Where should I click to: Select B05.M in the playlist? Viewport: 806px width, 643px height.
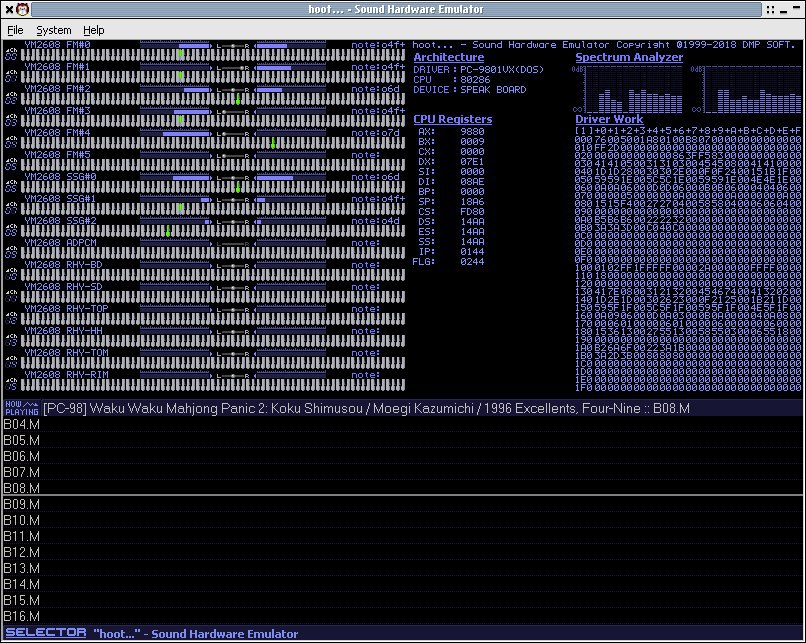pyautogui.click(x=403, y=440)
